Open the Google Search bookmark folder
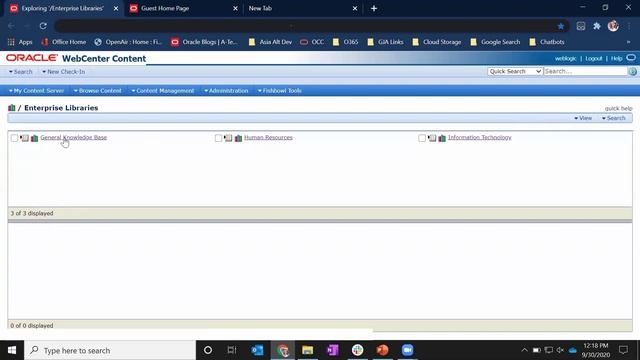The width and height of the screenshot is (640, 360). (496, 42)
